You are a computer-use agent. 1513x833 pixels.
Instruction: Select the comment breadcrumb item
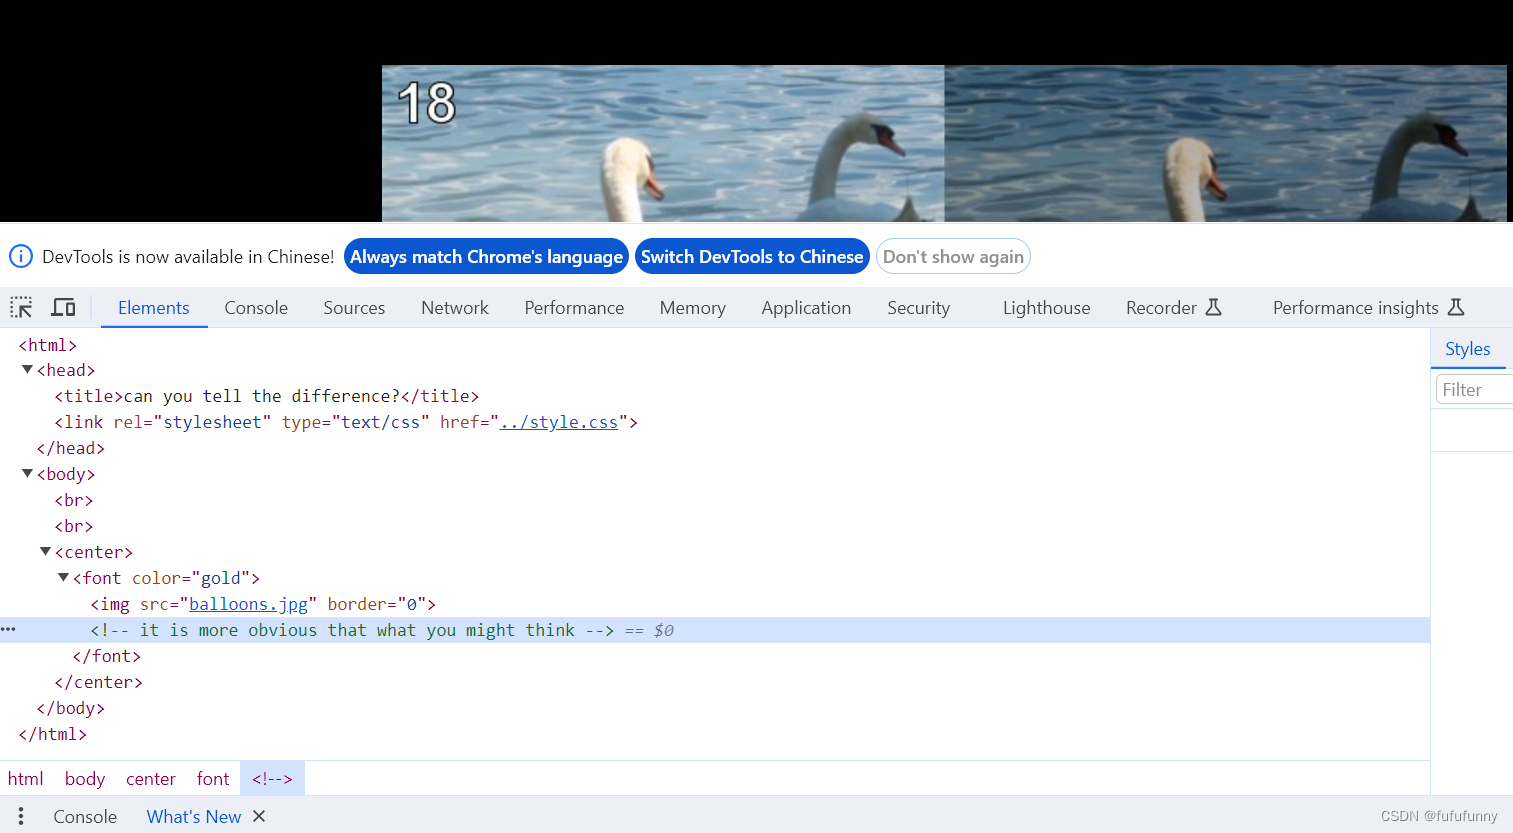tap(272, 778)
